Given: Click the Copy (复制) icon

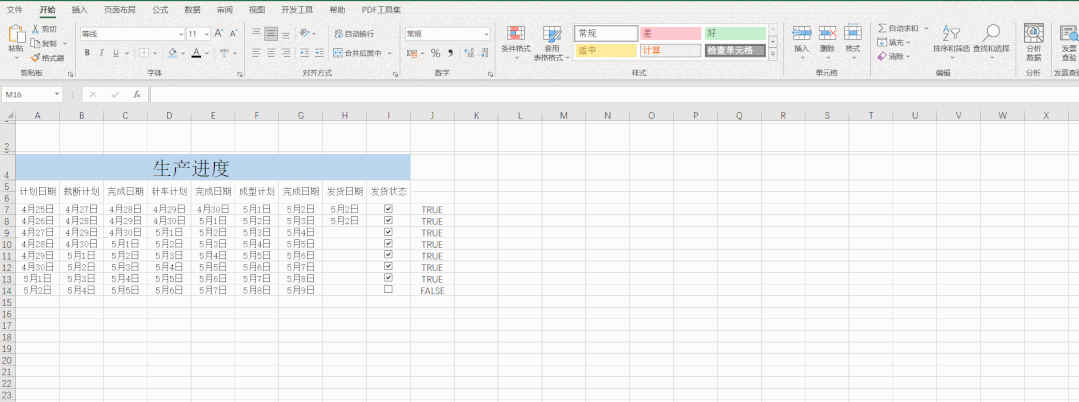Looking at the screenshot, I should click(x=36, y=43).
